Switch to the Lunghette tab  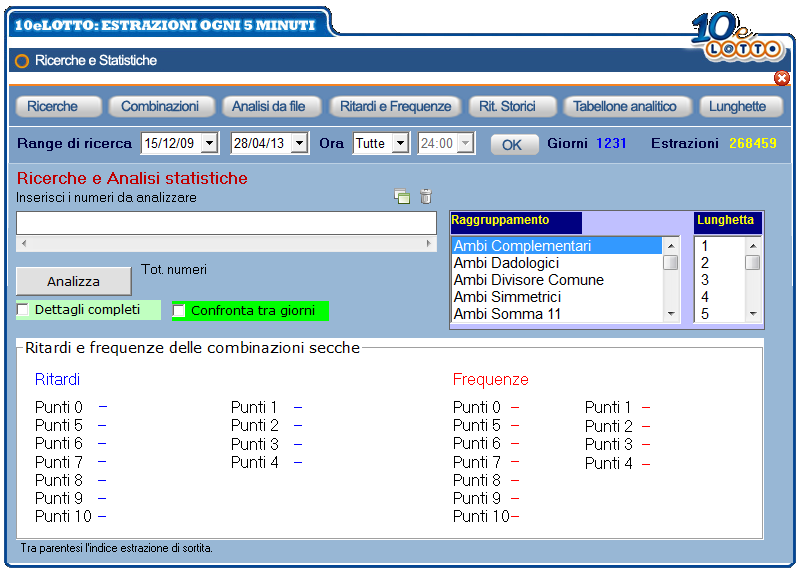(741, 107)
